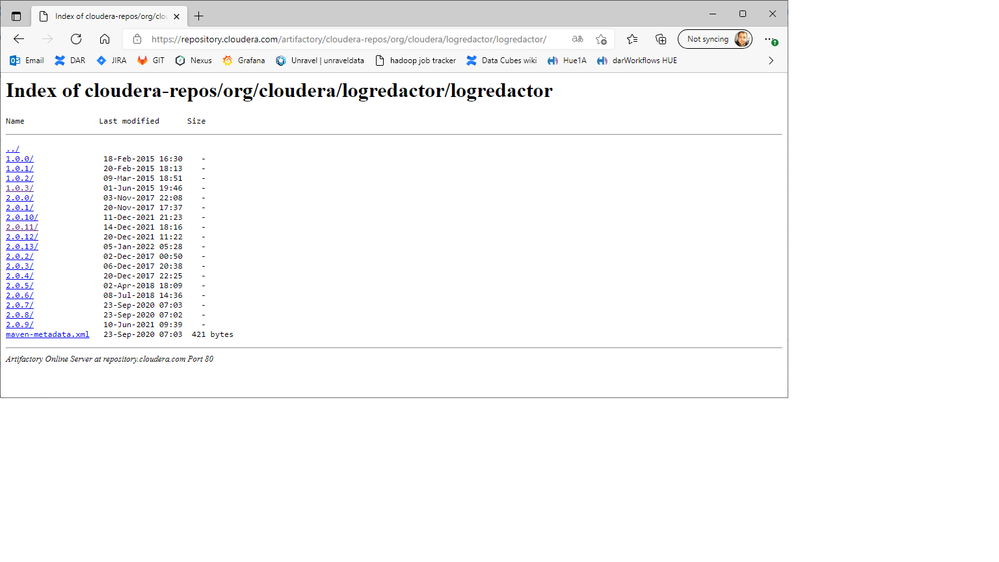
Task: Click the 421 bytes size text
Action: [x=212, y=335]
